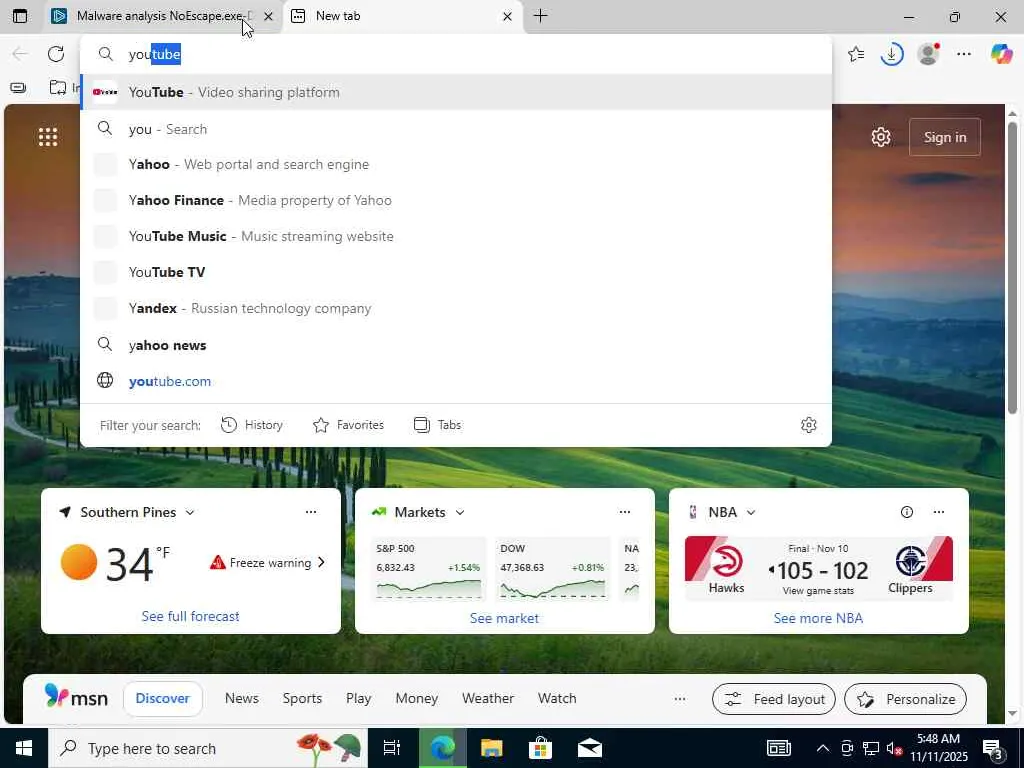Open the S&P 500 index tile
The image size is (1024, 768).
tap(428, 568)
